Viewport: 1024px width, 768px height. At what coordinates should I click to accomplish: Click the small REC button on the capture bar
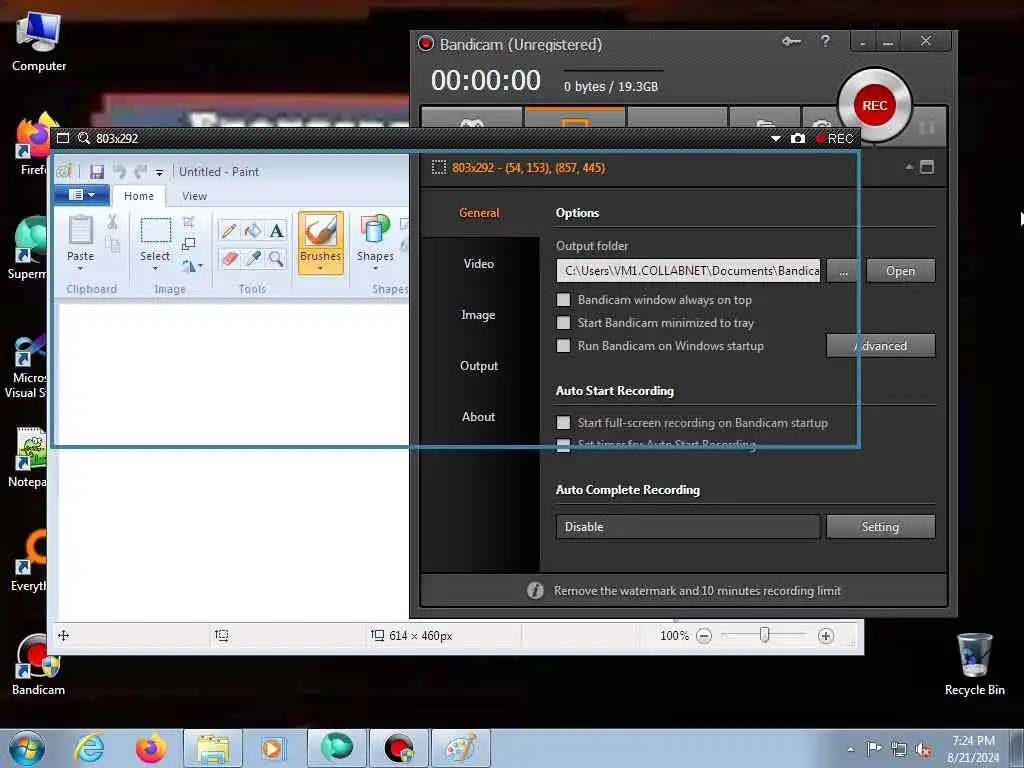click(x=835, y=138)
